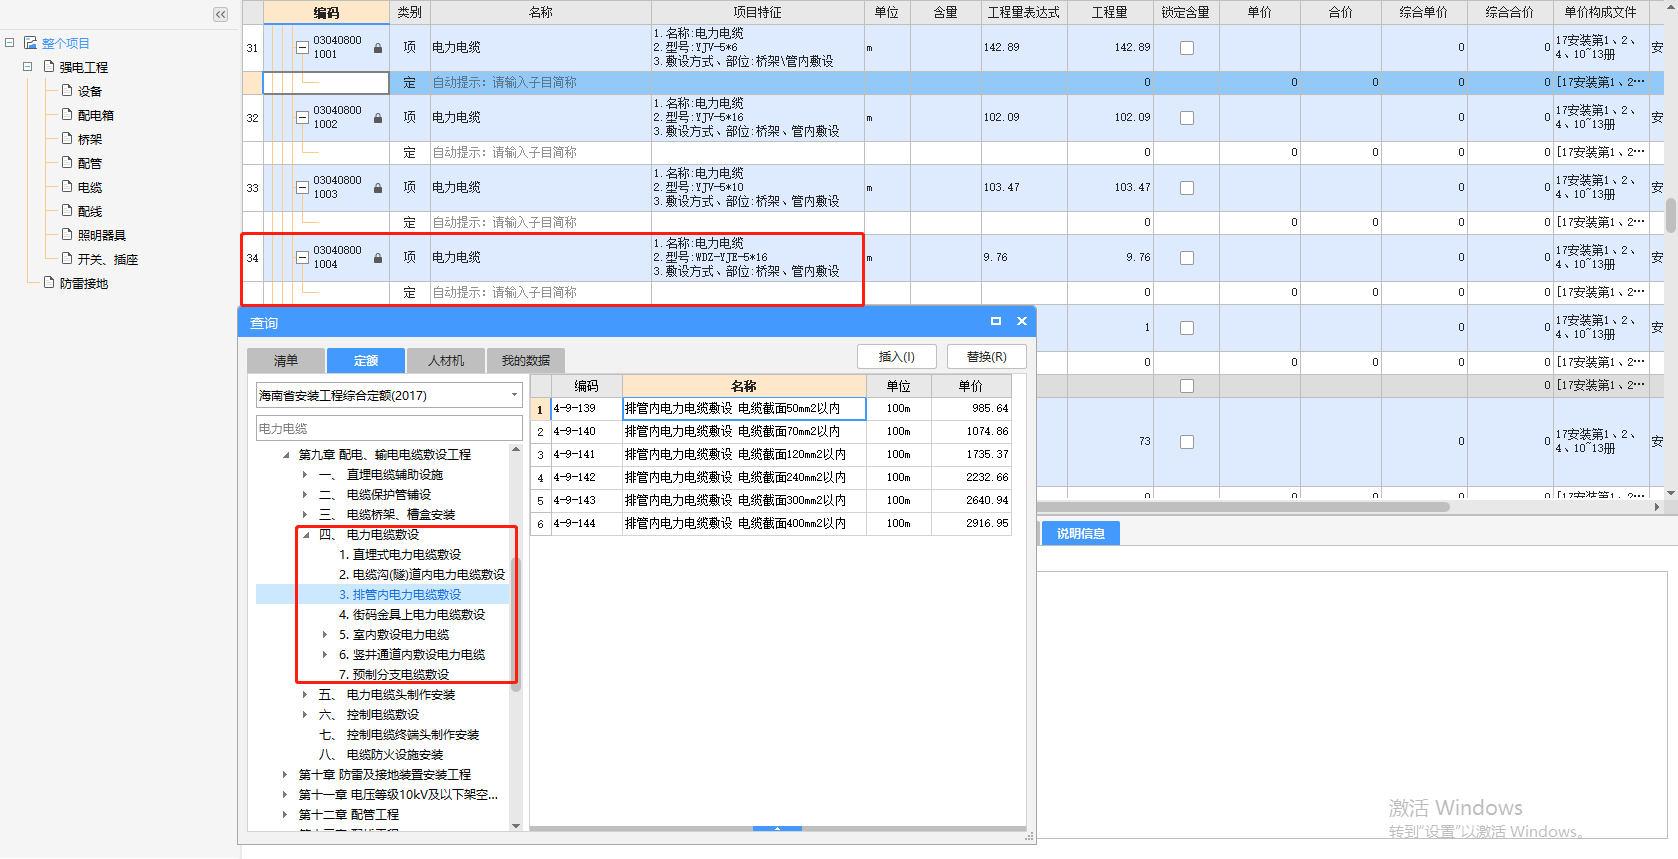Click the lock icon on row 030408001001

(378, 48)
